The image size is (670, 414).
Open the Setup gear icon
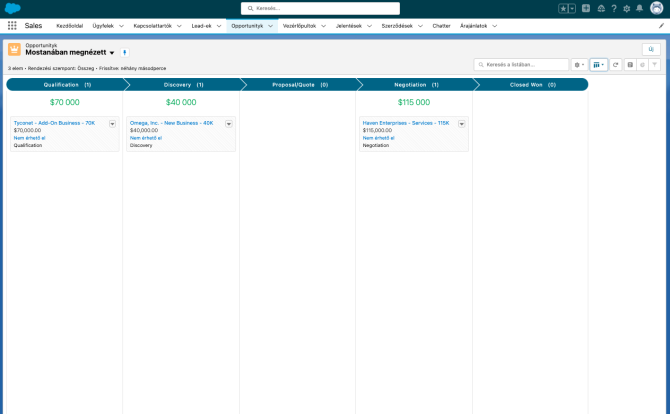click(627, 8)
